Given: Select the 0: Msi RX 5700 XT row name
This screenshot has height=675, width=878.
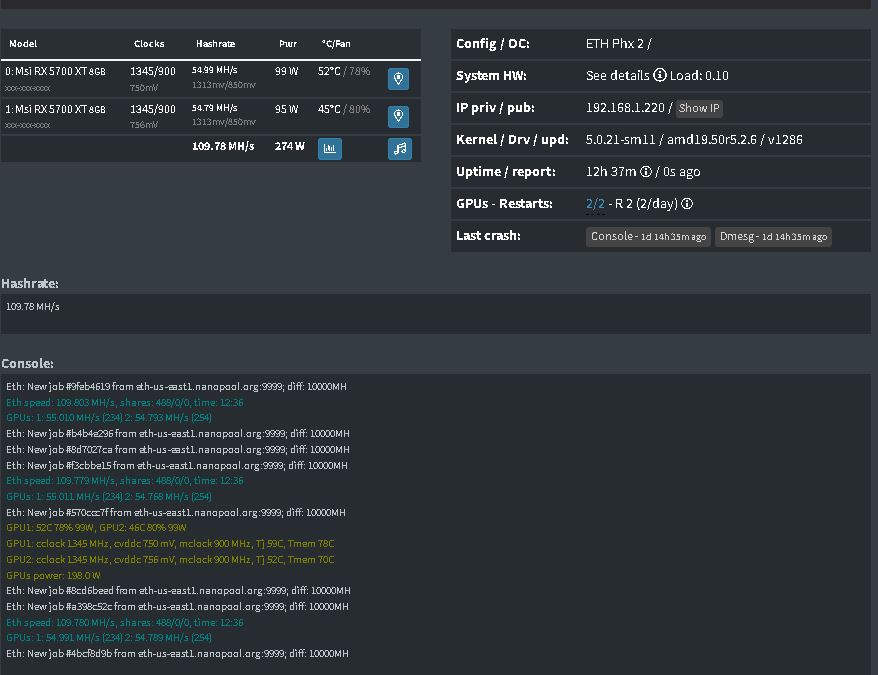Looking at the screenshot, I should pos(55,72).
